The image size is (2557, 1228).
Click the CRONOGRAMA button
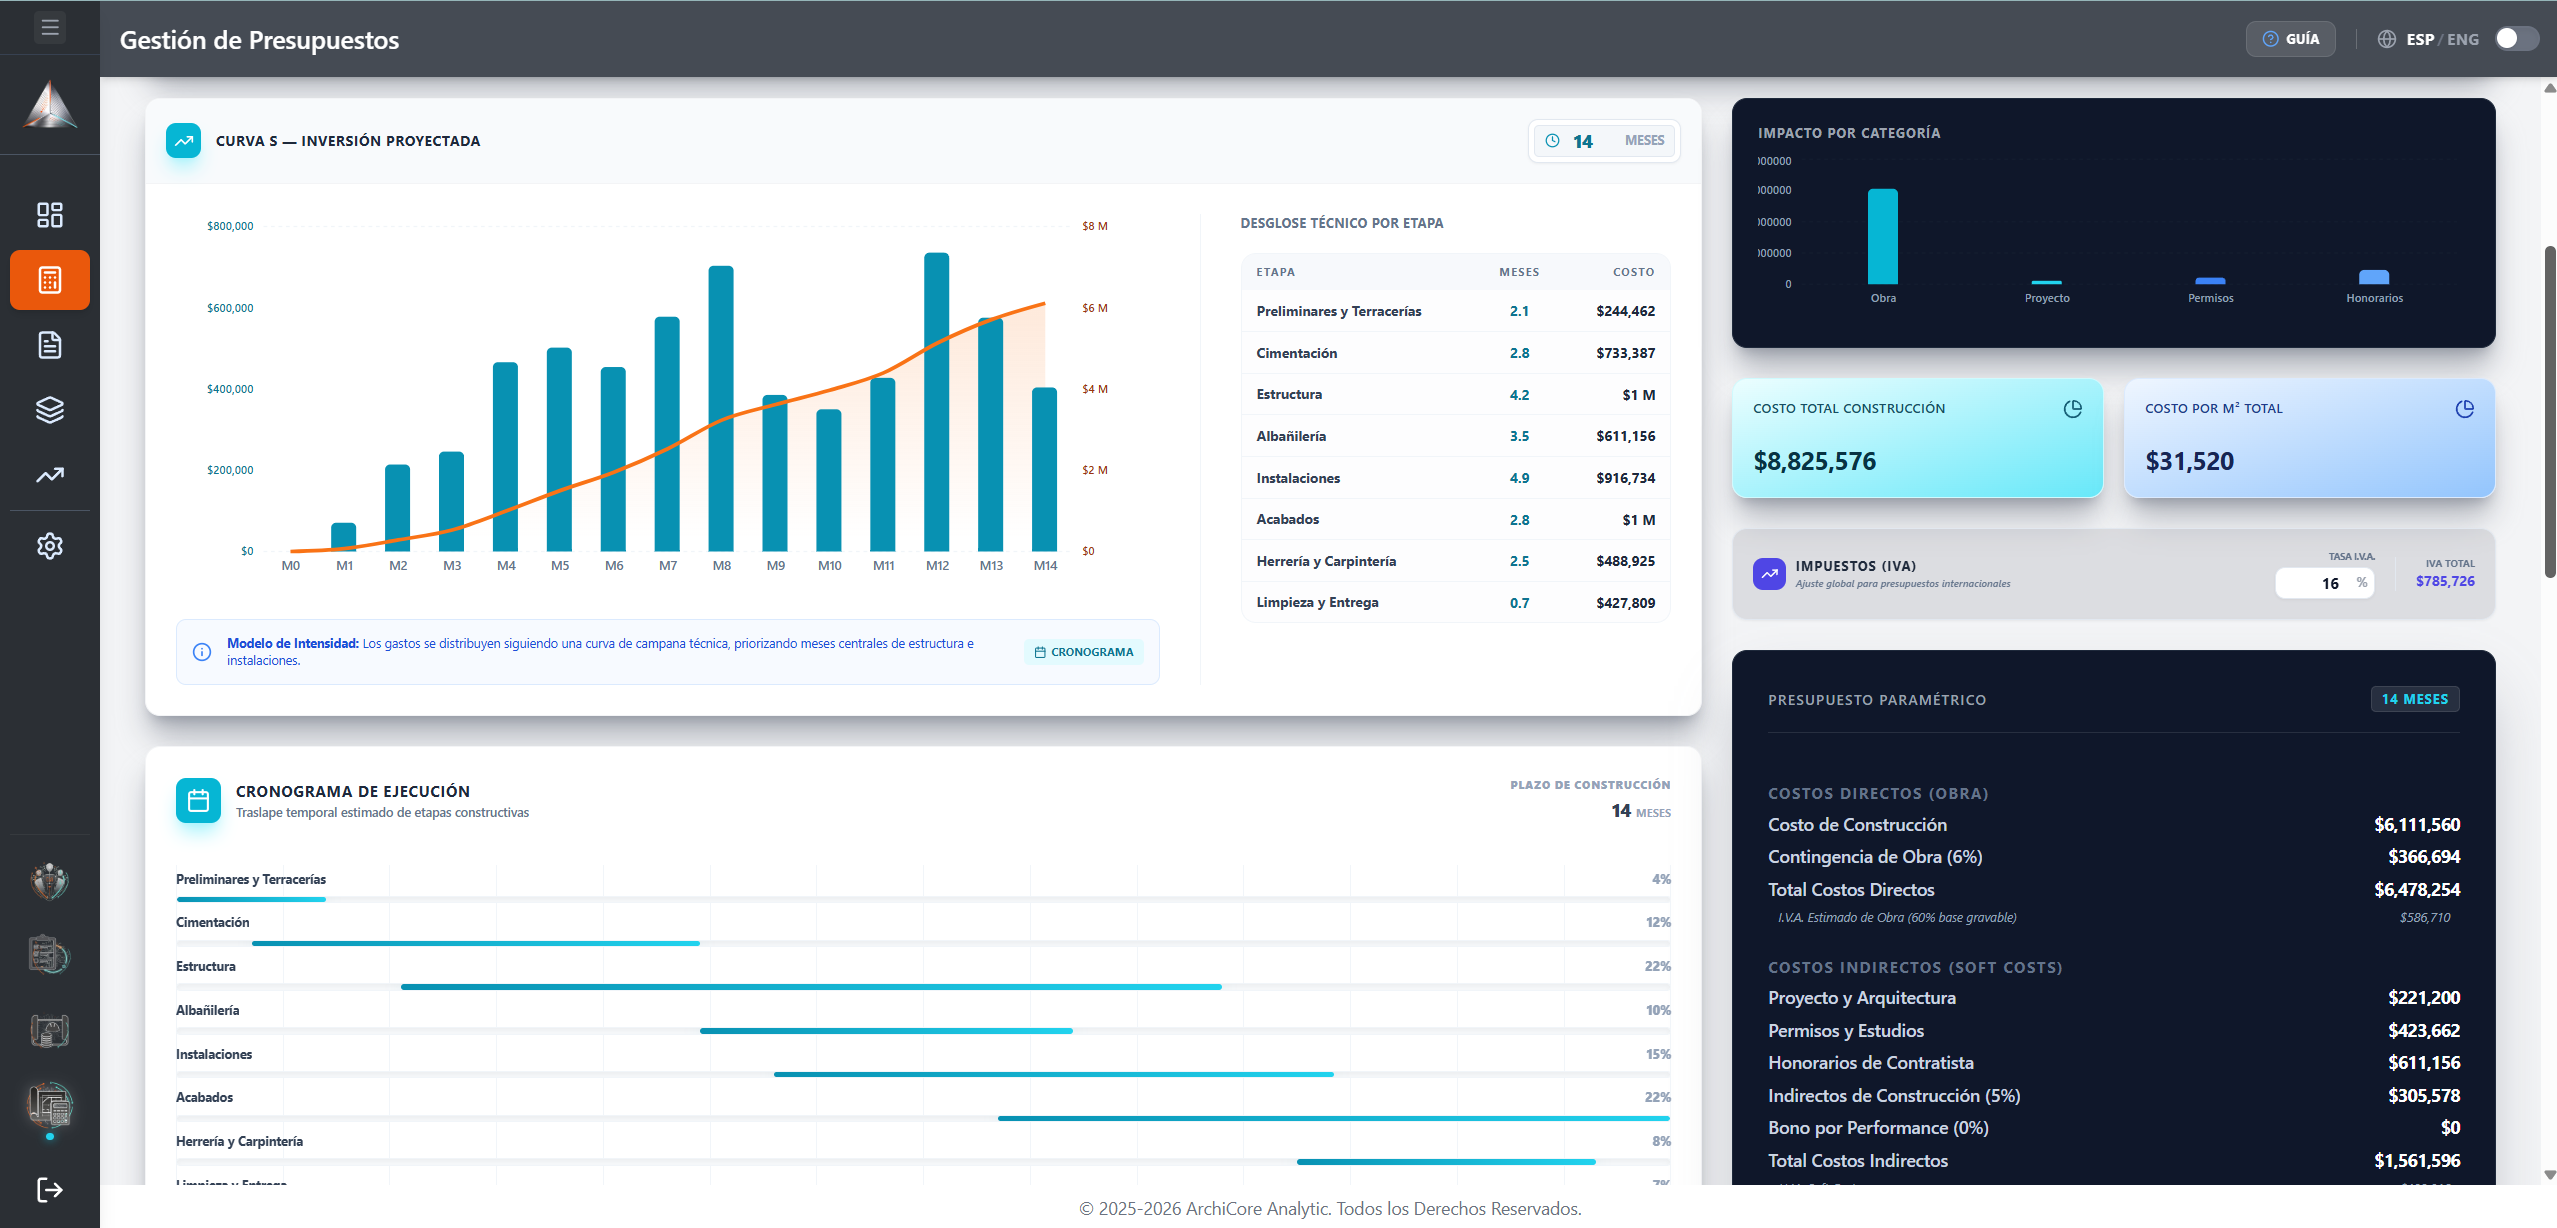pyautogui.click(x=1084, y=652)
